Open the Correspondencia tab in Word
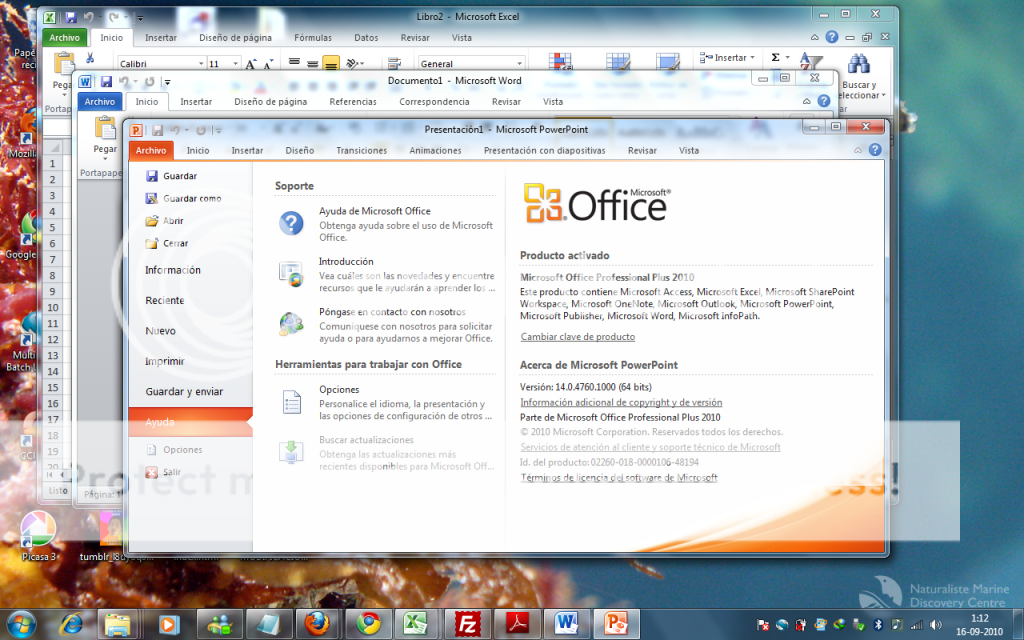Viewport: 1024px width, 640px height. coord(434,101)
